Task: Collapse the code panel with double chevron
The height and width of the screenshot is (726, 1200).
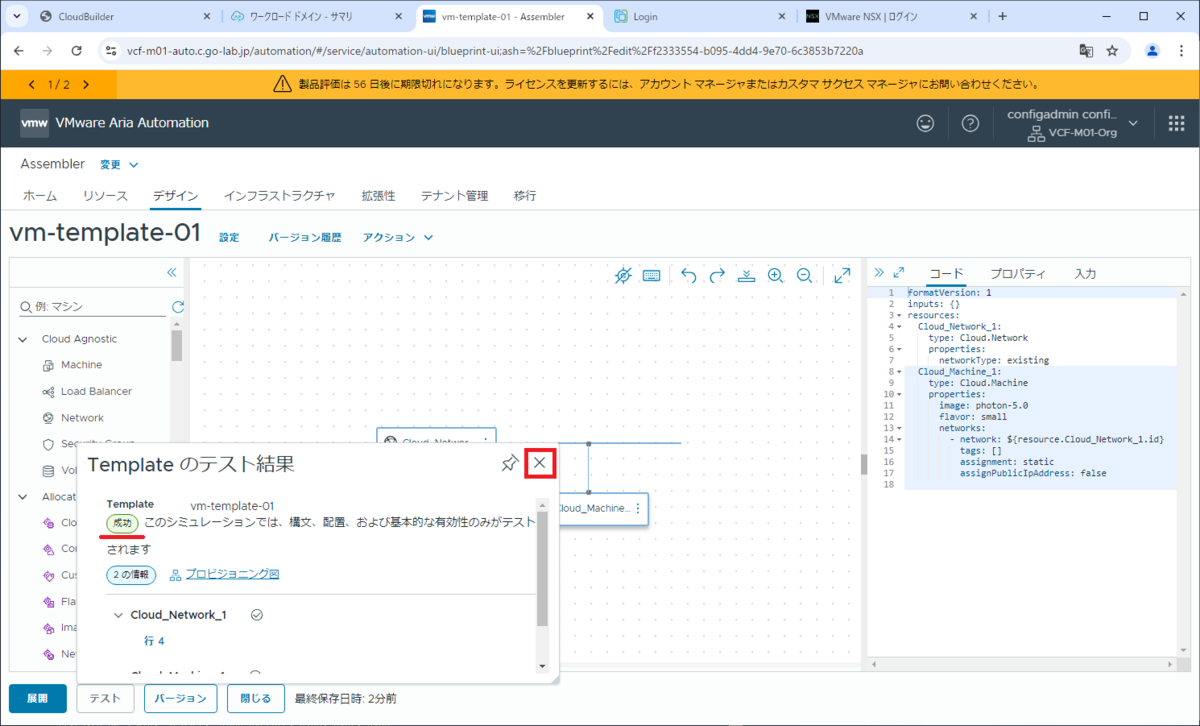Action: [879, 273]
